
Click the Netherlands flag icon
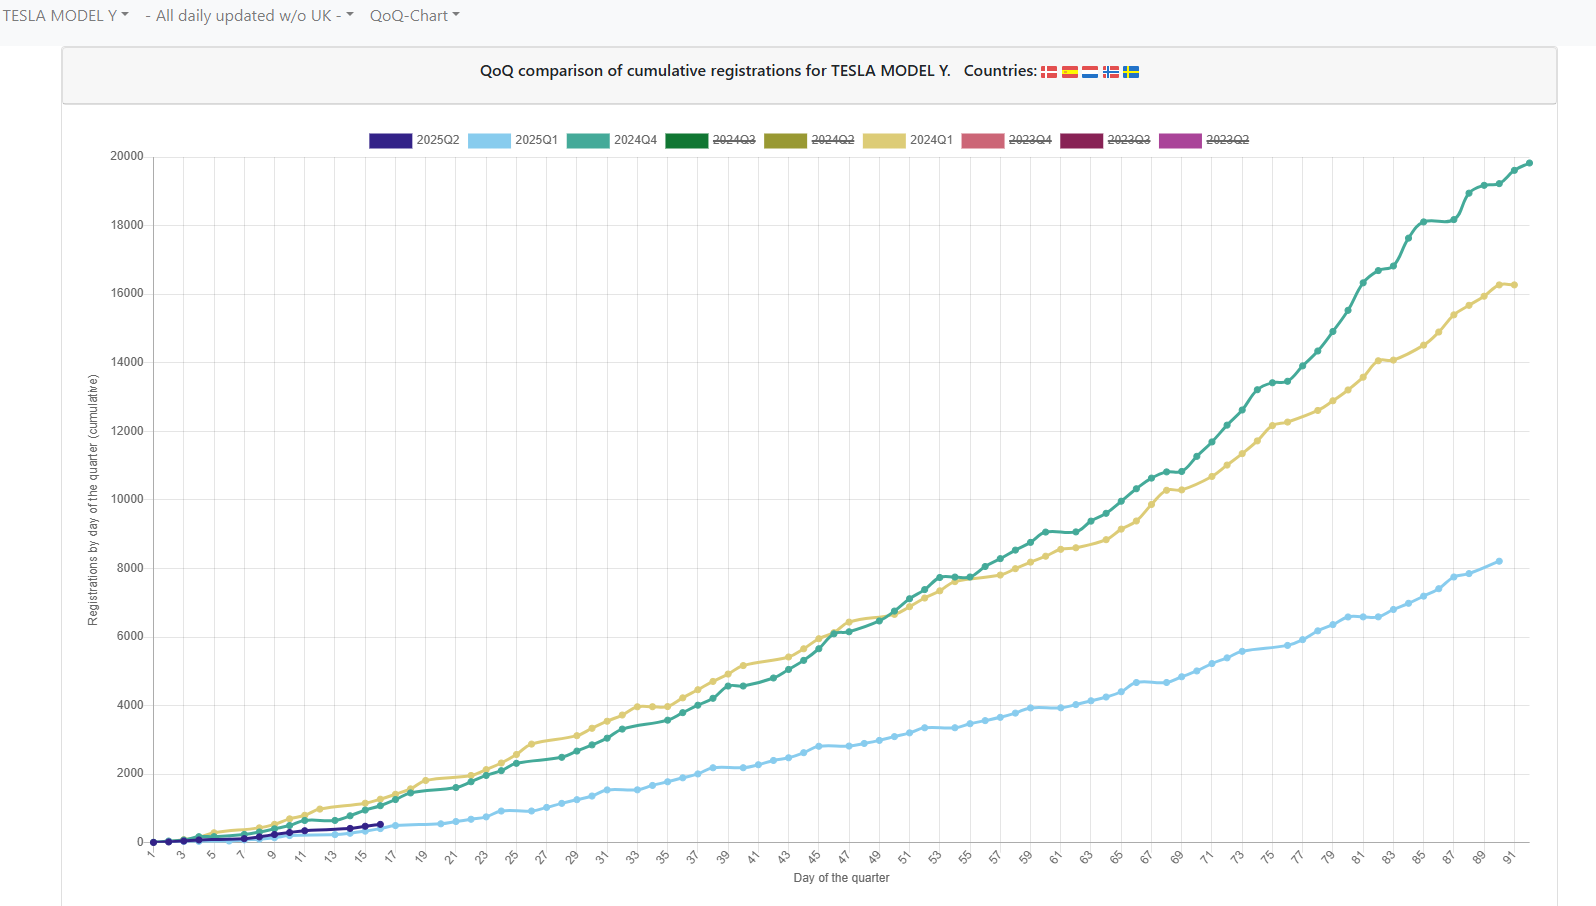tap(1090, 72)
